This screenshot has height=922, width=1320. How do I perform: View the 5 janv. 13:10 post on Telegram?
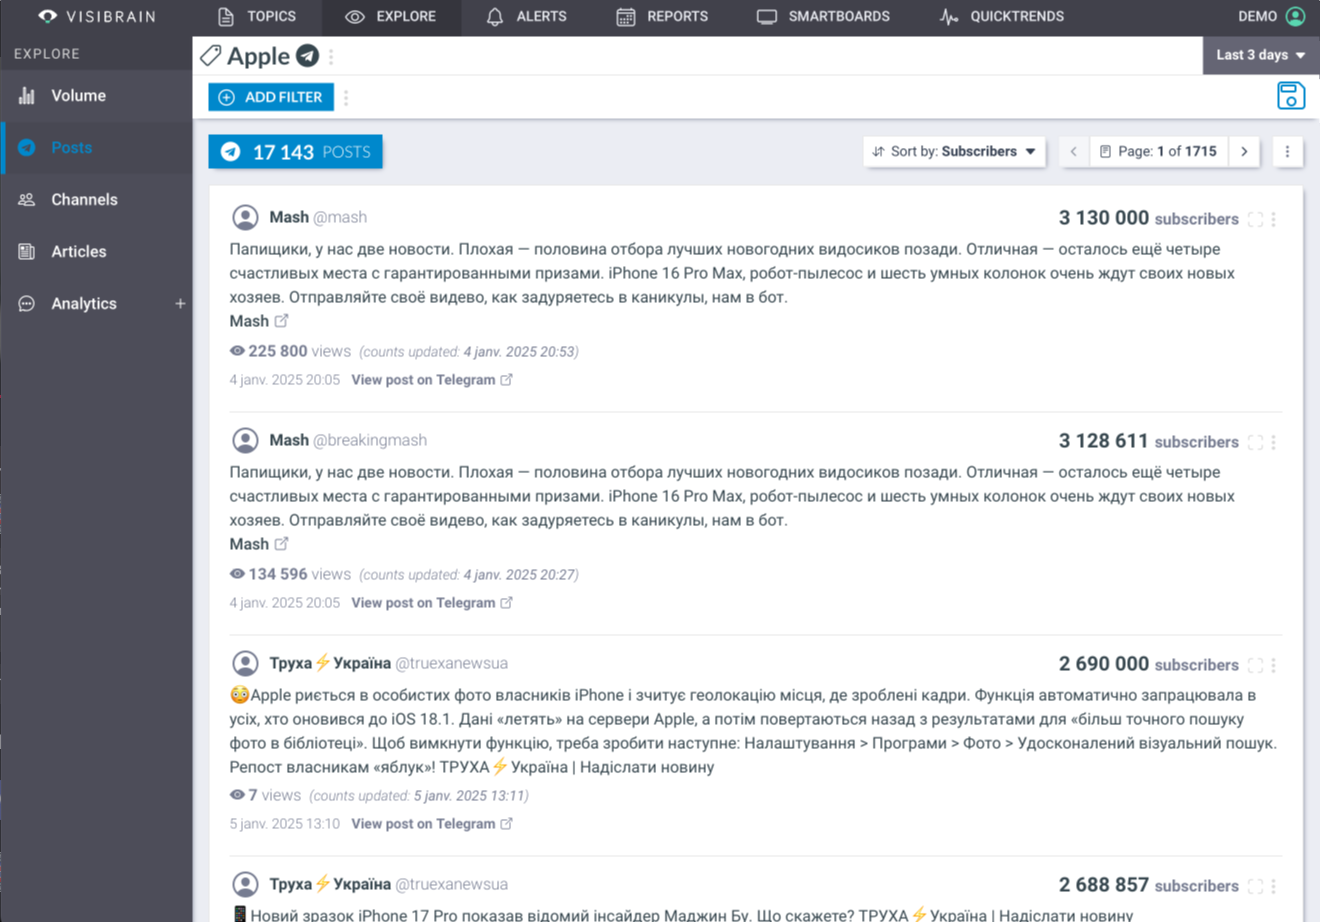tap(431, 824)
